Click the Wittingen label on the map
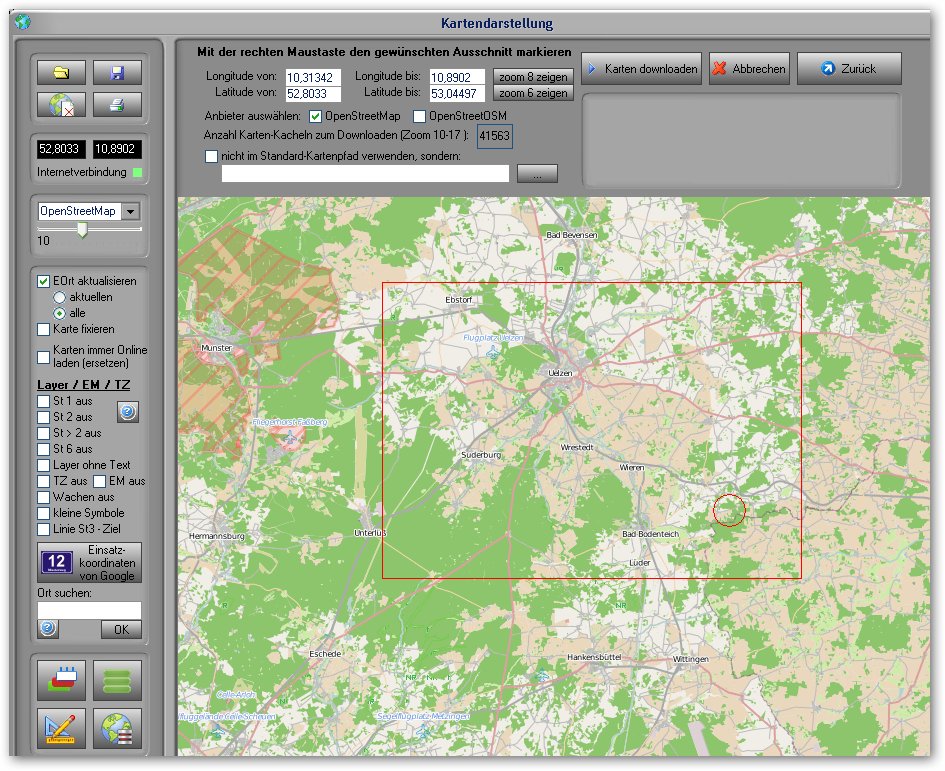 tap(691, 659)
